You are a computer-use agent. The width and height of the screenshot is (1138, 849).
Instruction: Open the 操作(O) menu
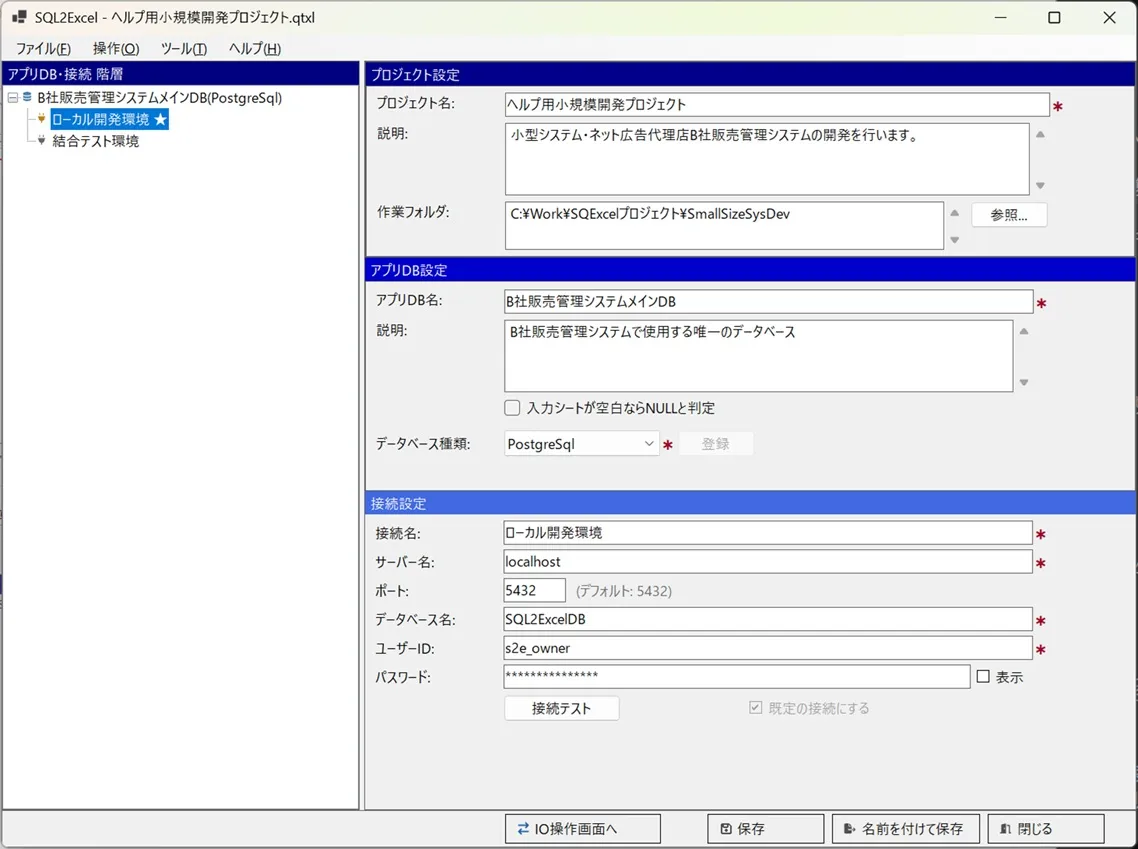116,49
